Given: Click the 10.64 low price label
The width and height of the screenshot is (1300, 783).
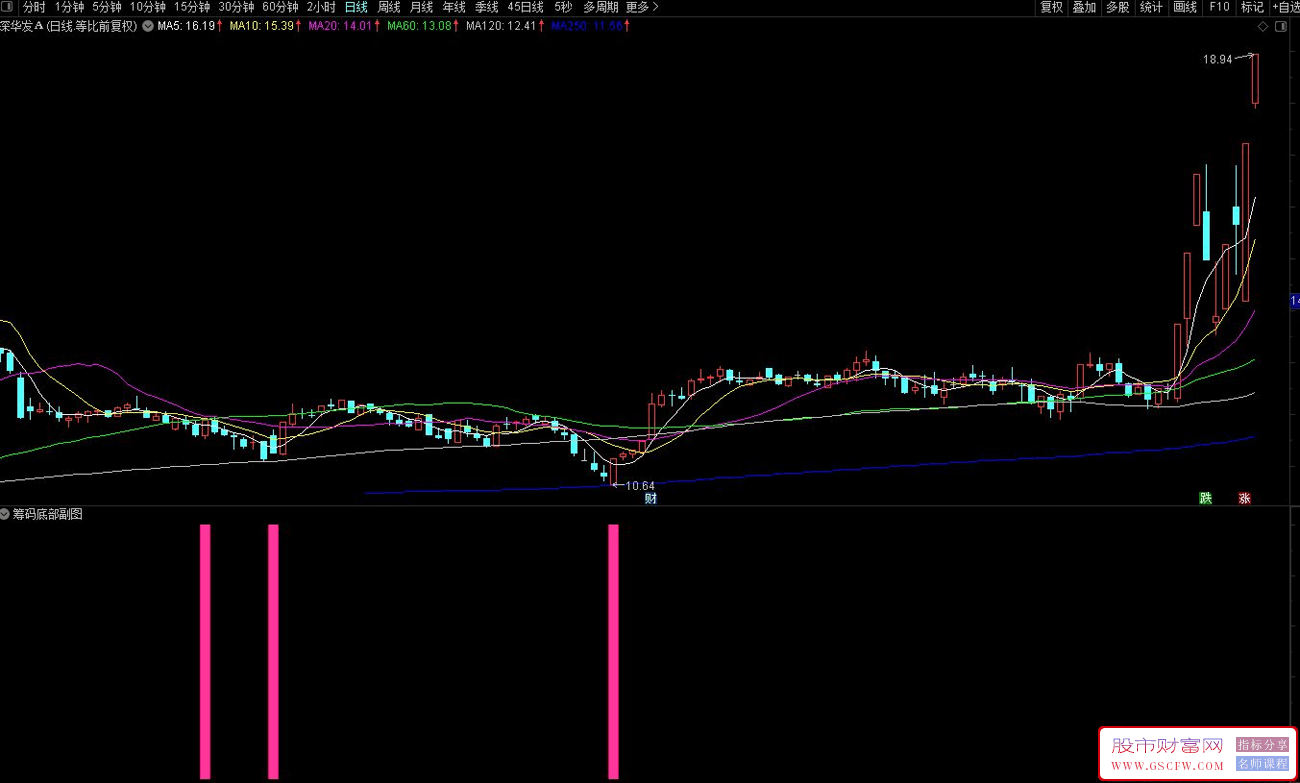Looking at the screenshot, I should coord(640,486).
